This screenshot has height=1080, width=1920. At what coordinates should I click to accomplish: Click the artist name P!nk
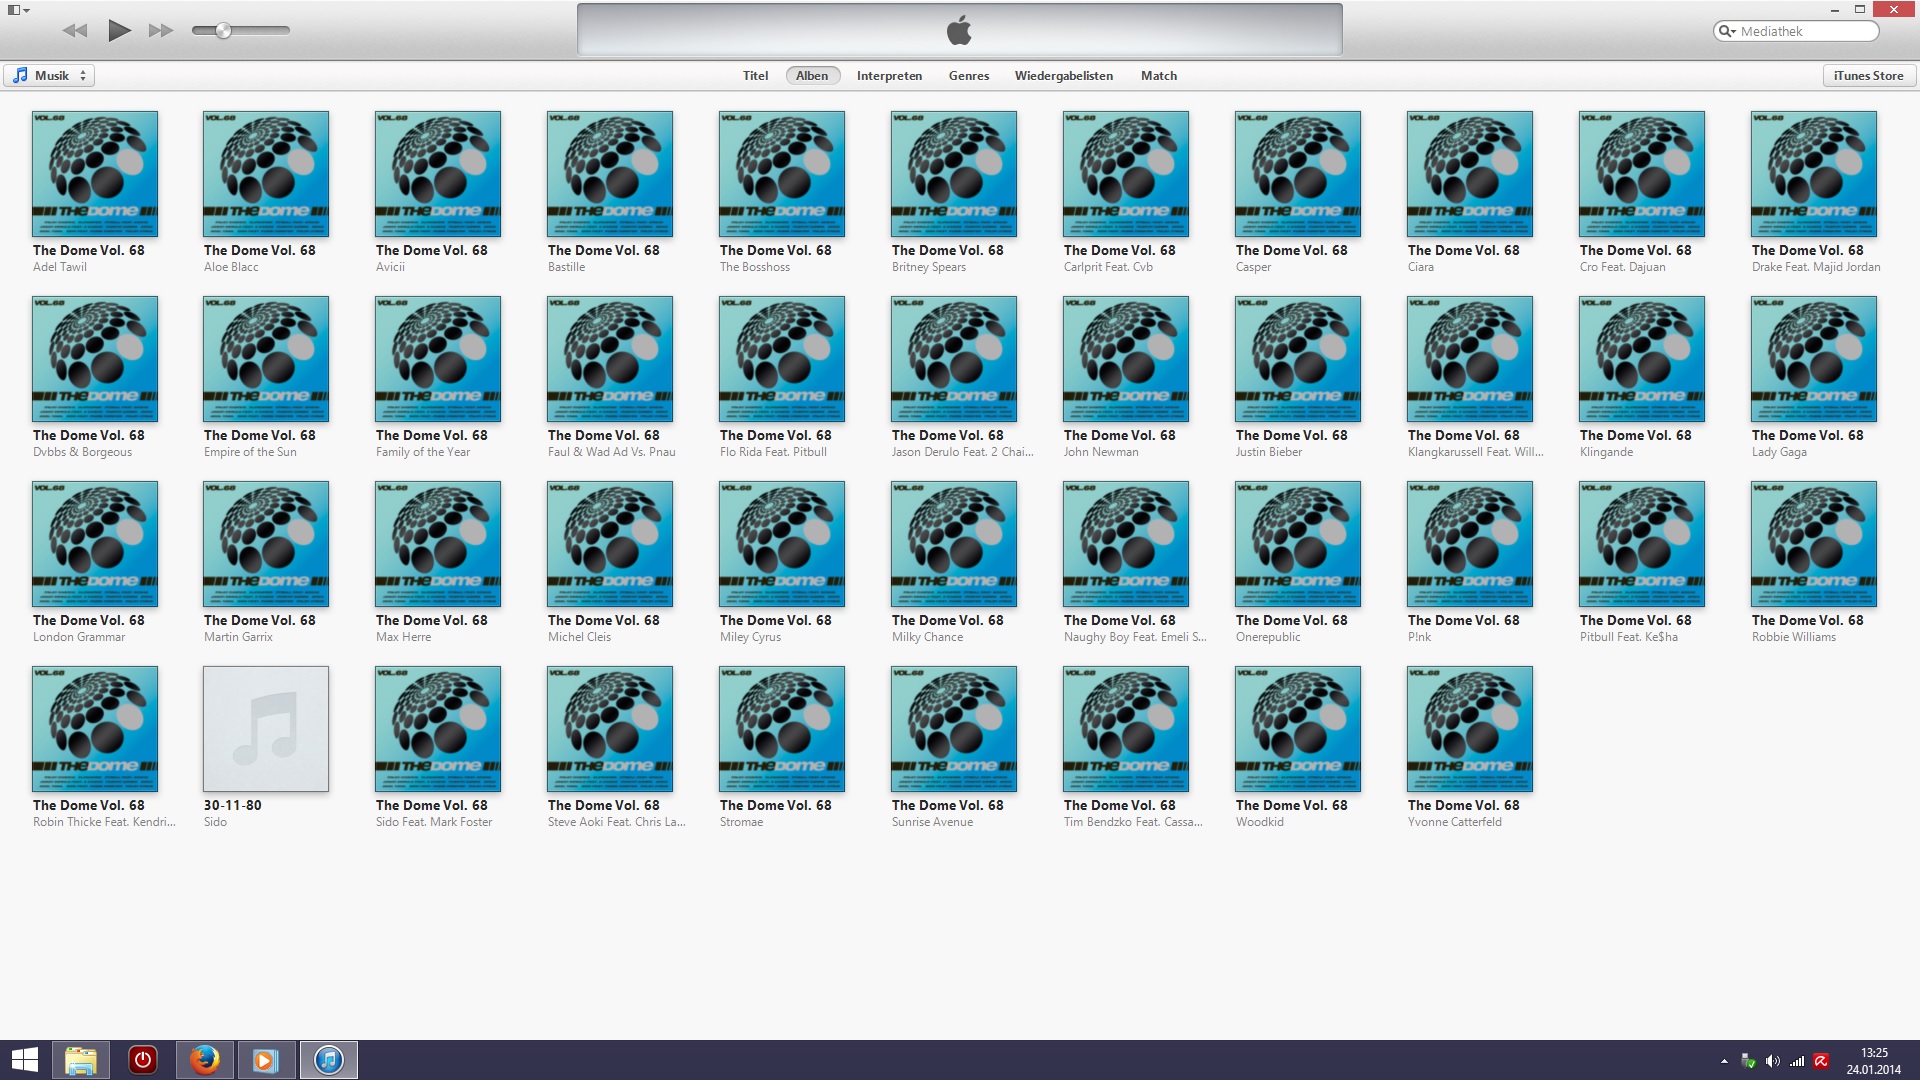point(1419,637)
